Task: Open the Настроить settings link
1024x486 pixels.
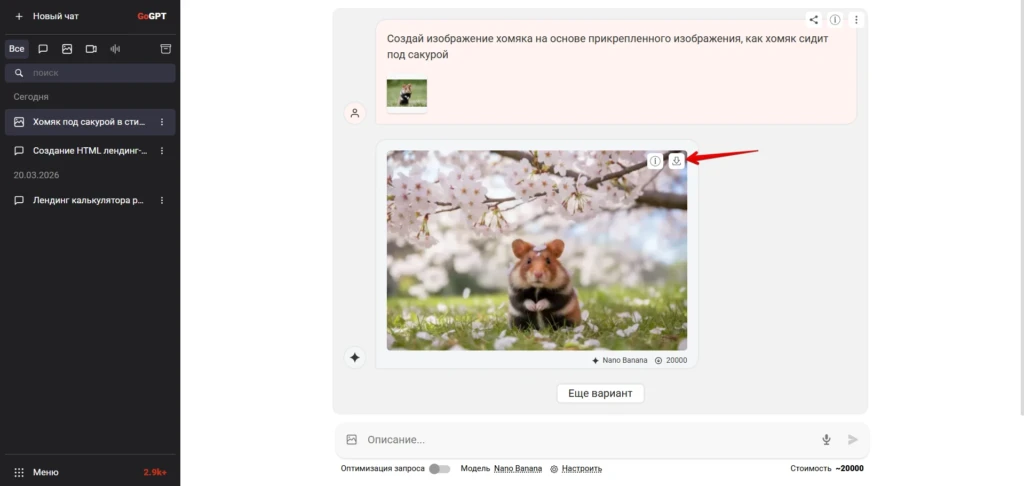Action: click(582, 469)
